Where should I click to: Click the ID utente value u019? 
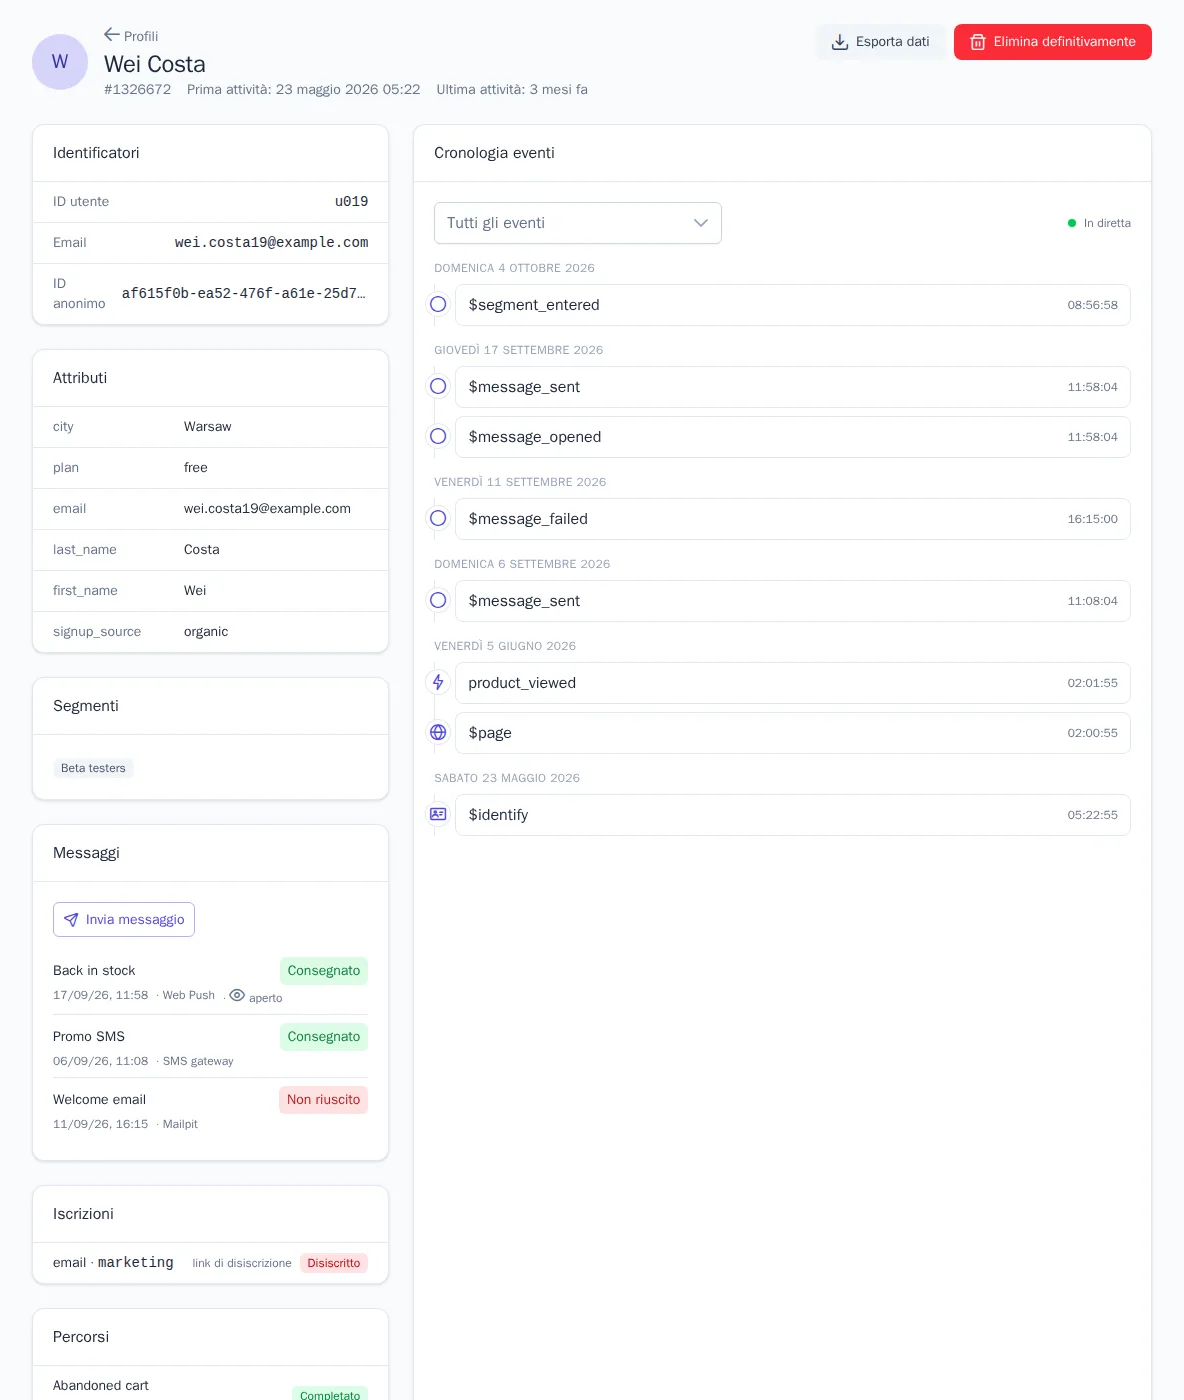351,202
